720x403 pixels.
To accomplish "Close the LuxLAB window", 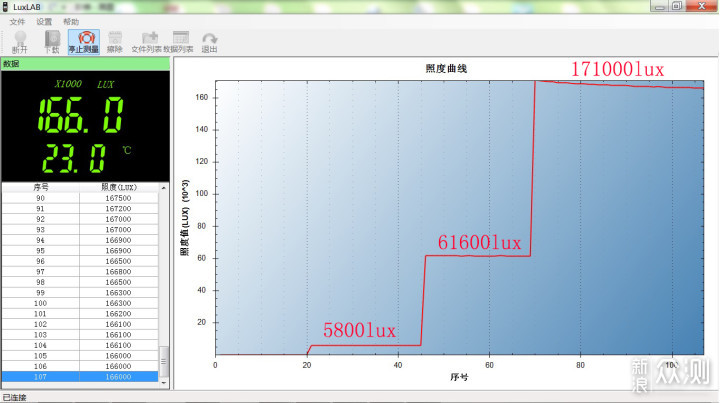I will tap(702, 6).
